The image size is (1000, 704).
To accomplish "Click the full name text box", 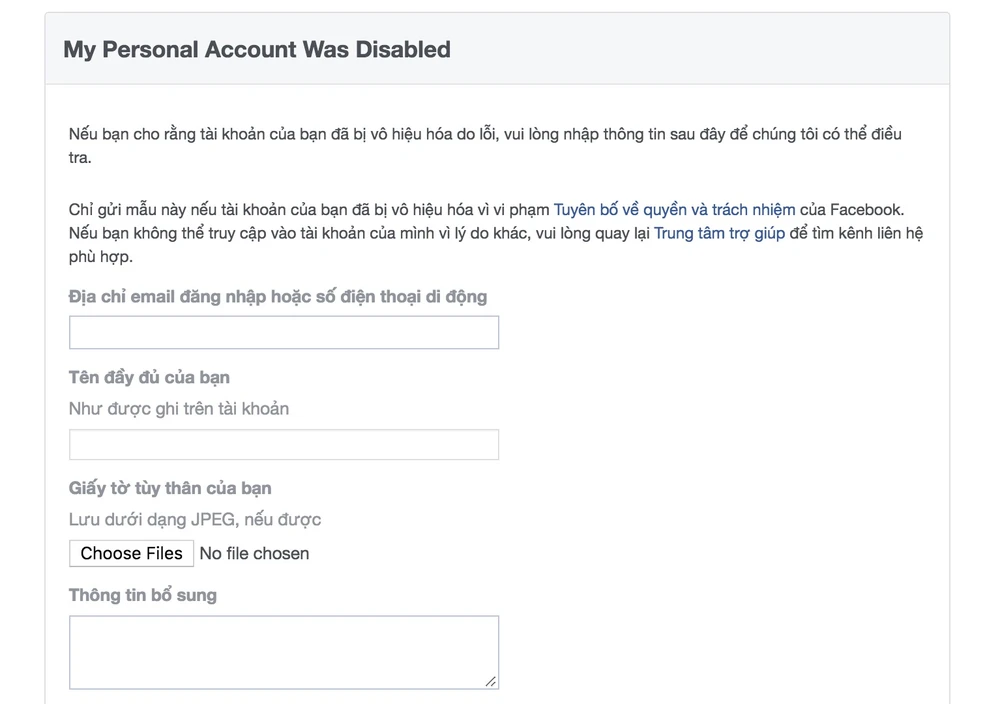I will 283,445.
